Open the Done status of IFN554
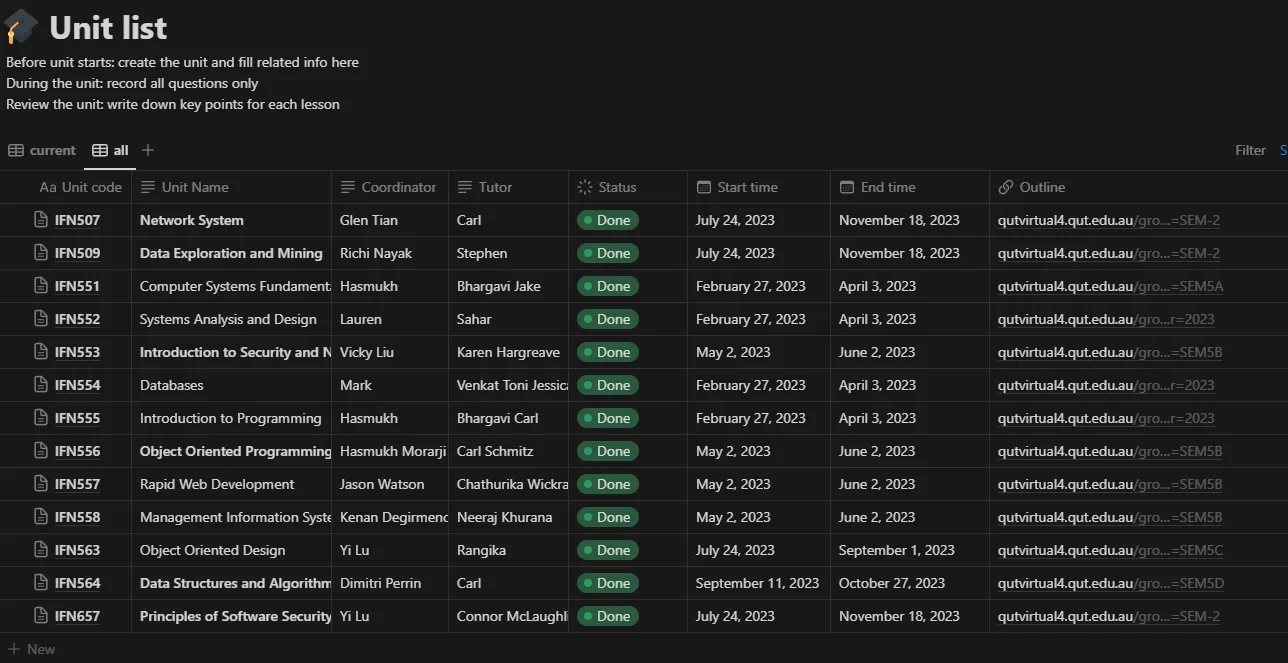 [x=607, y=385]
